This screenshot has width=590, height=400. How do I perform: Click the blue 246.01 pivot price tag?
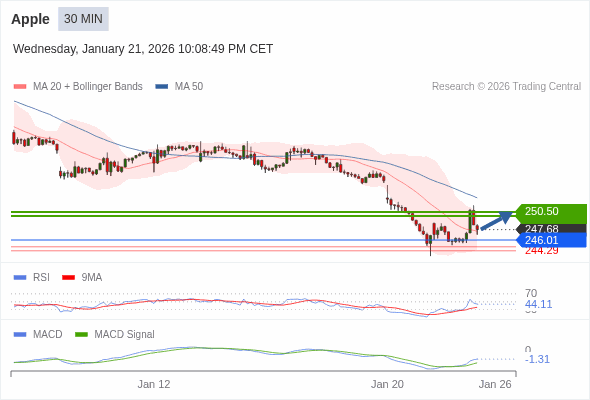point(551,240)
